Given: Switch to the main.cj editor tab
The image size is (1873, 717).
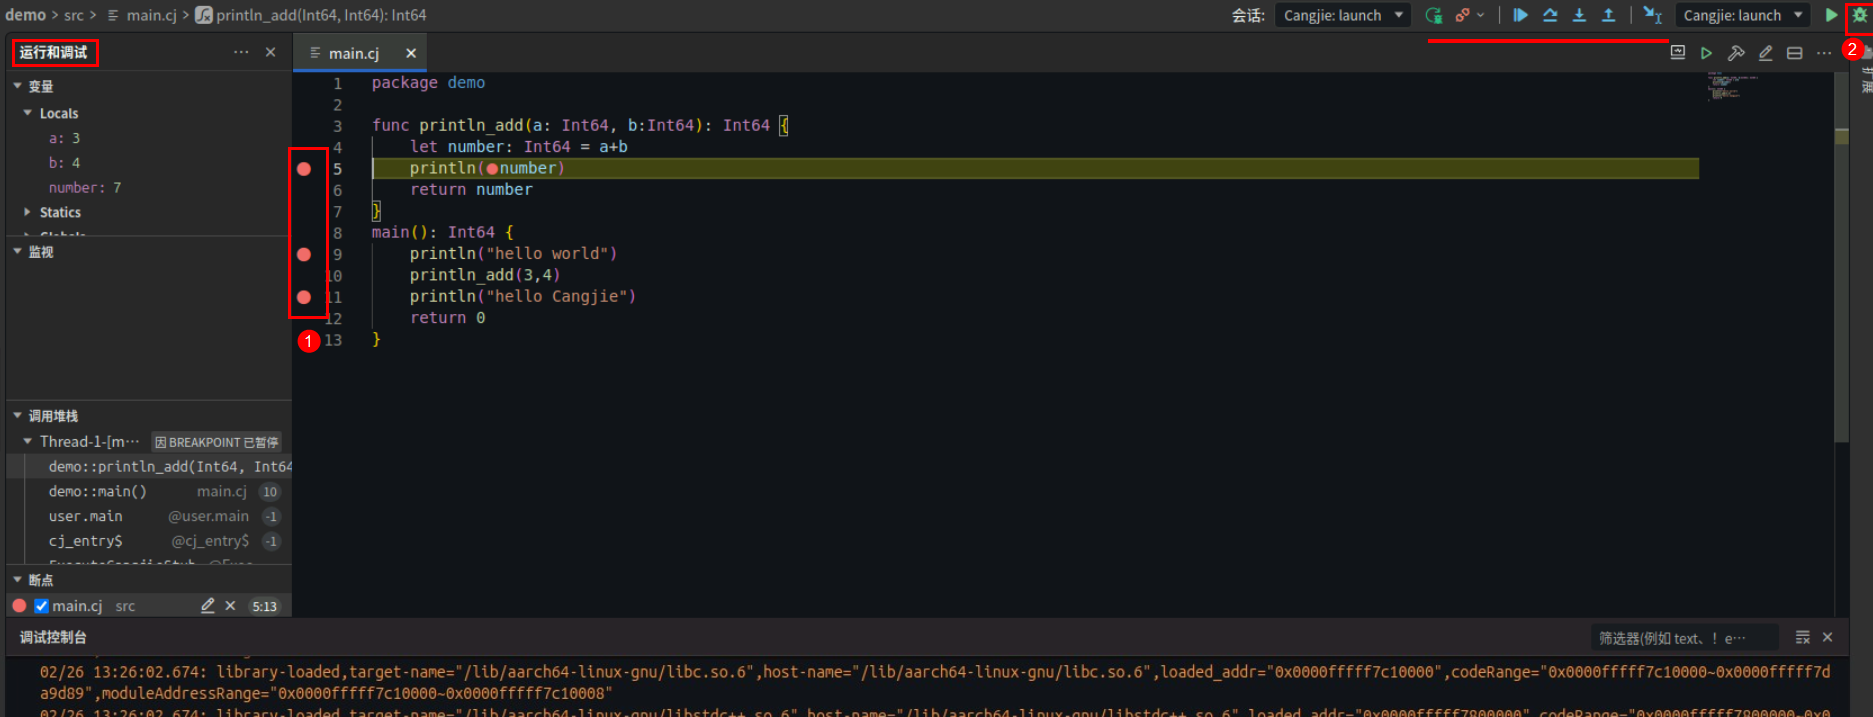Looking at the screenshot, I should [354, 53].
